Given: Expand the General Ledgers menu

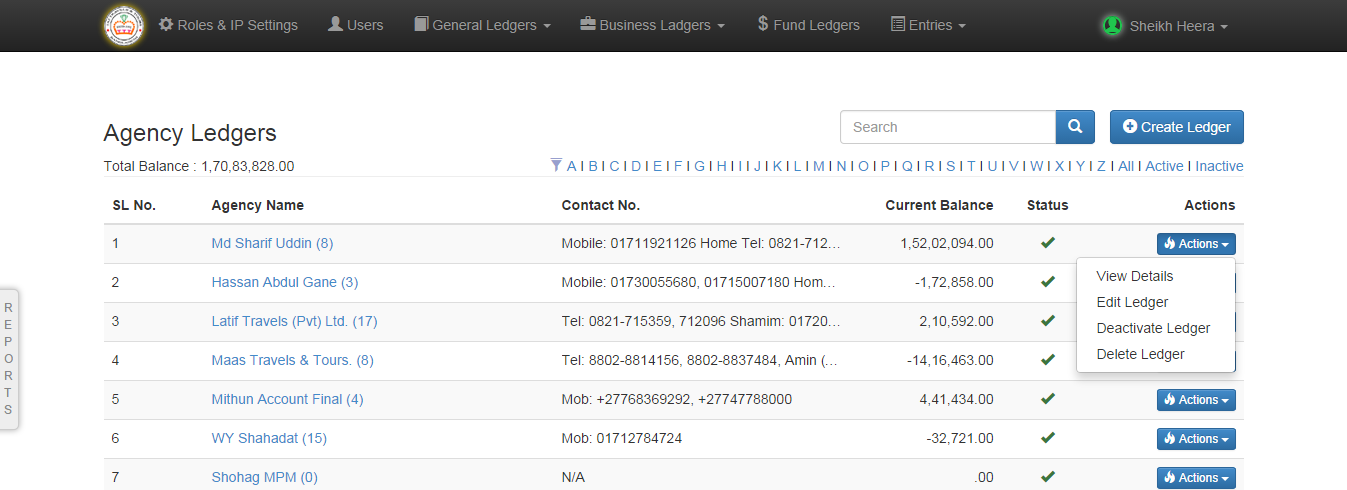Looking at the screenshot, I should coord(482,25).
